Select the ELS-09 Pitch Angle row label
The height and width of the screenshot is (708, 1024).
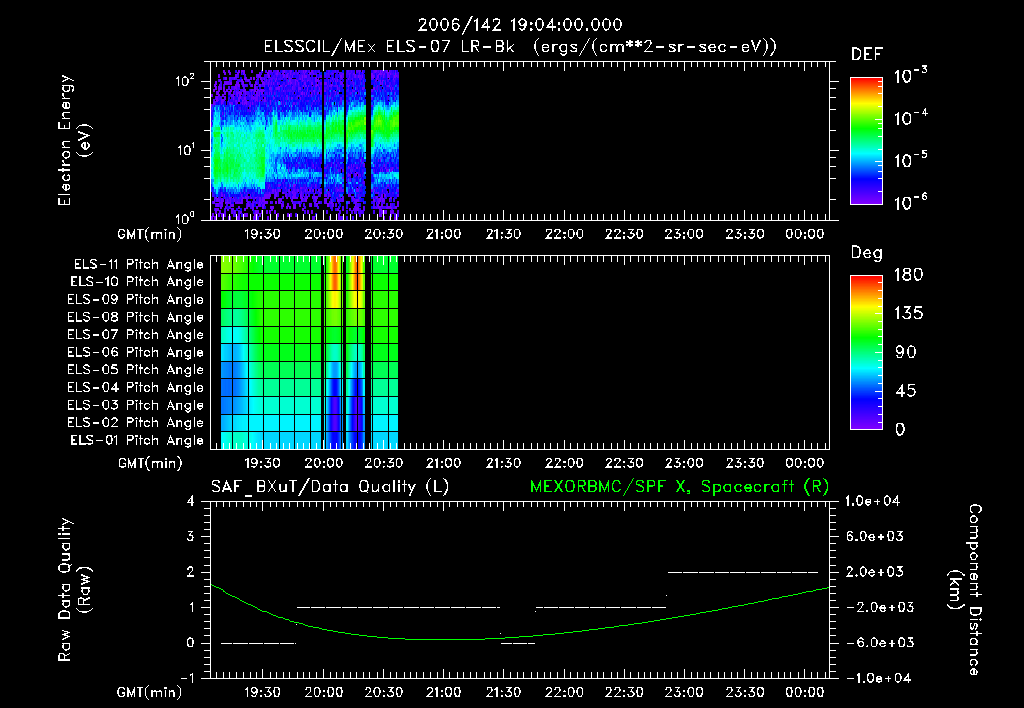click(136, 300)
